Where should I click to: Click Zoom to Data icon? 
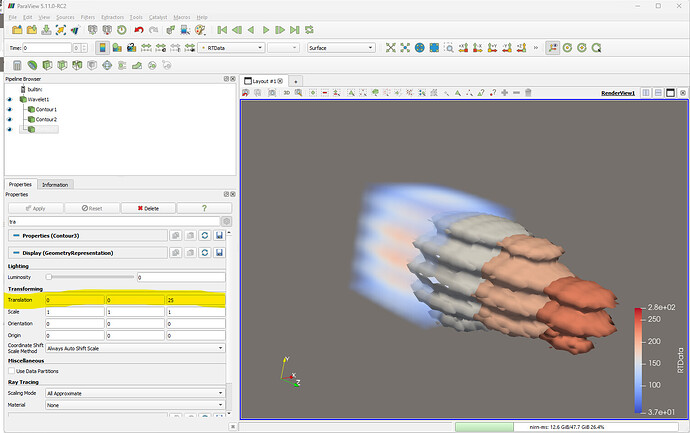pos(405,48)
